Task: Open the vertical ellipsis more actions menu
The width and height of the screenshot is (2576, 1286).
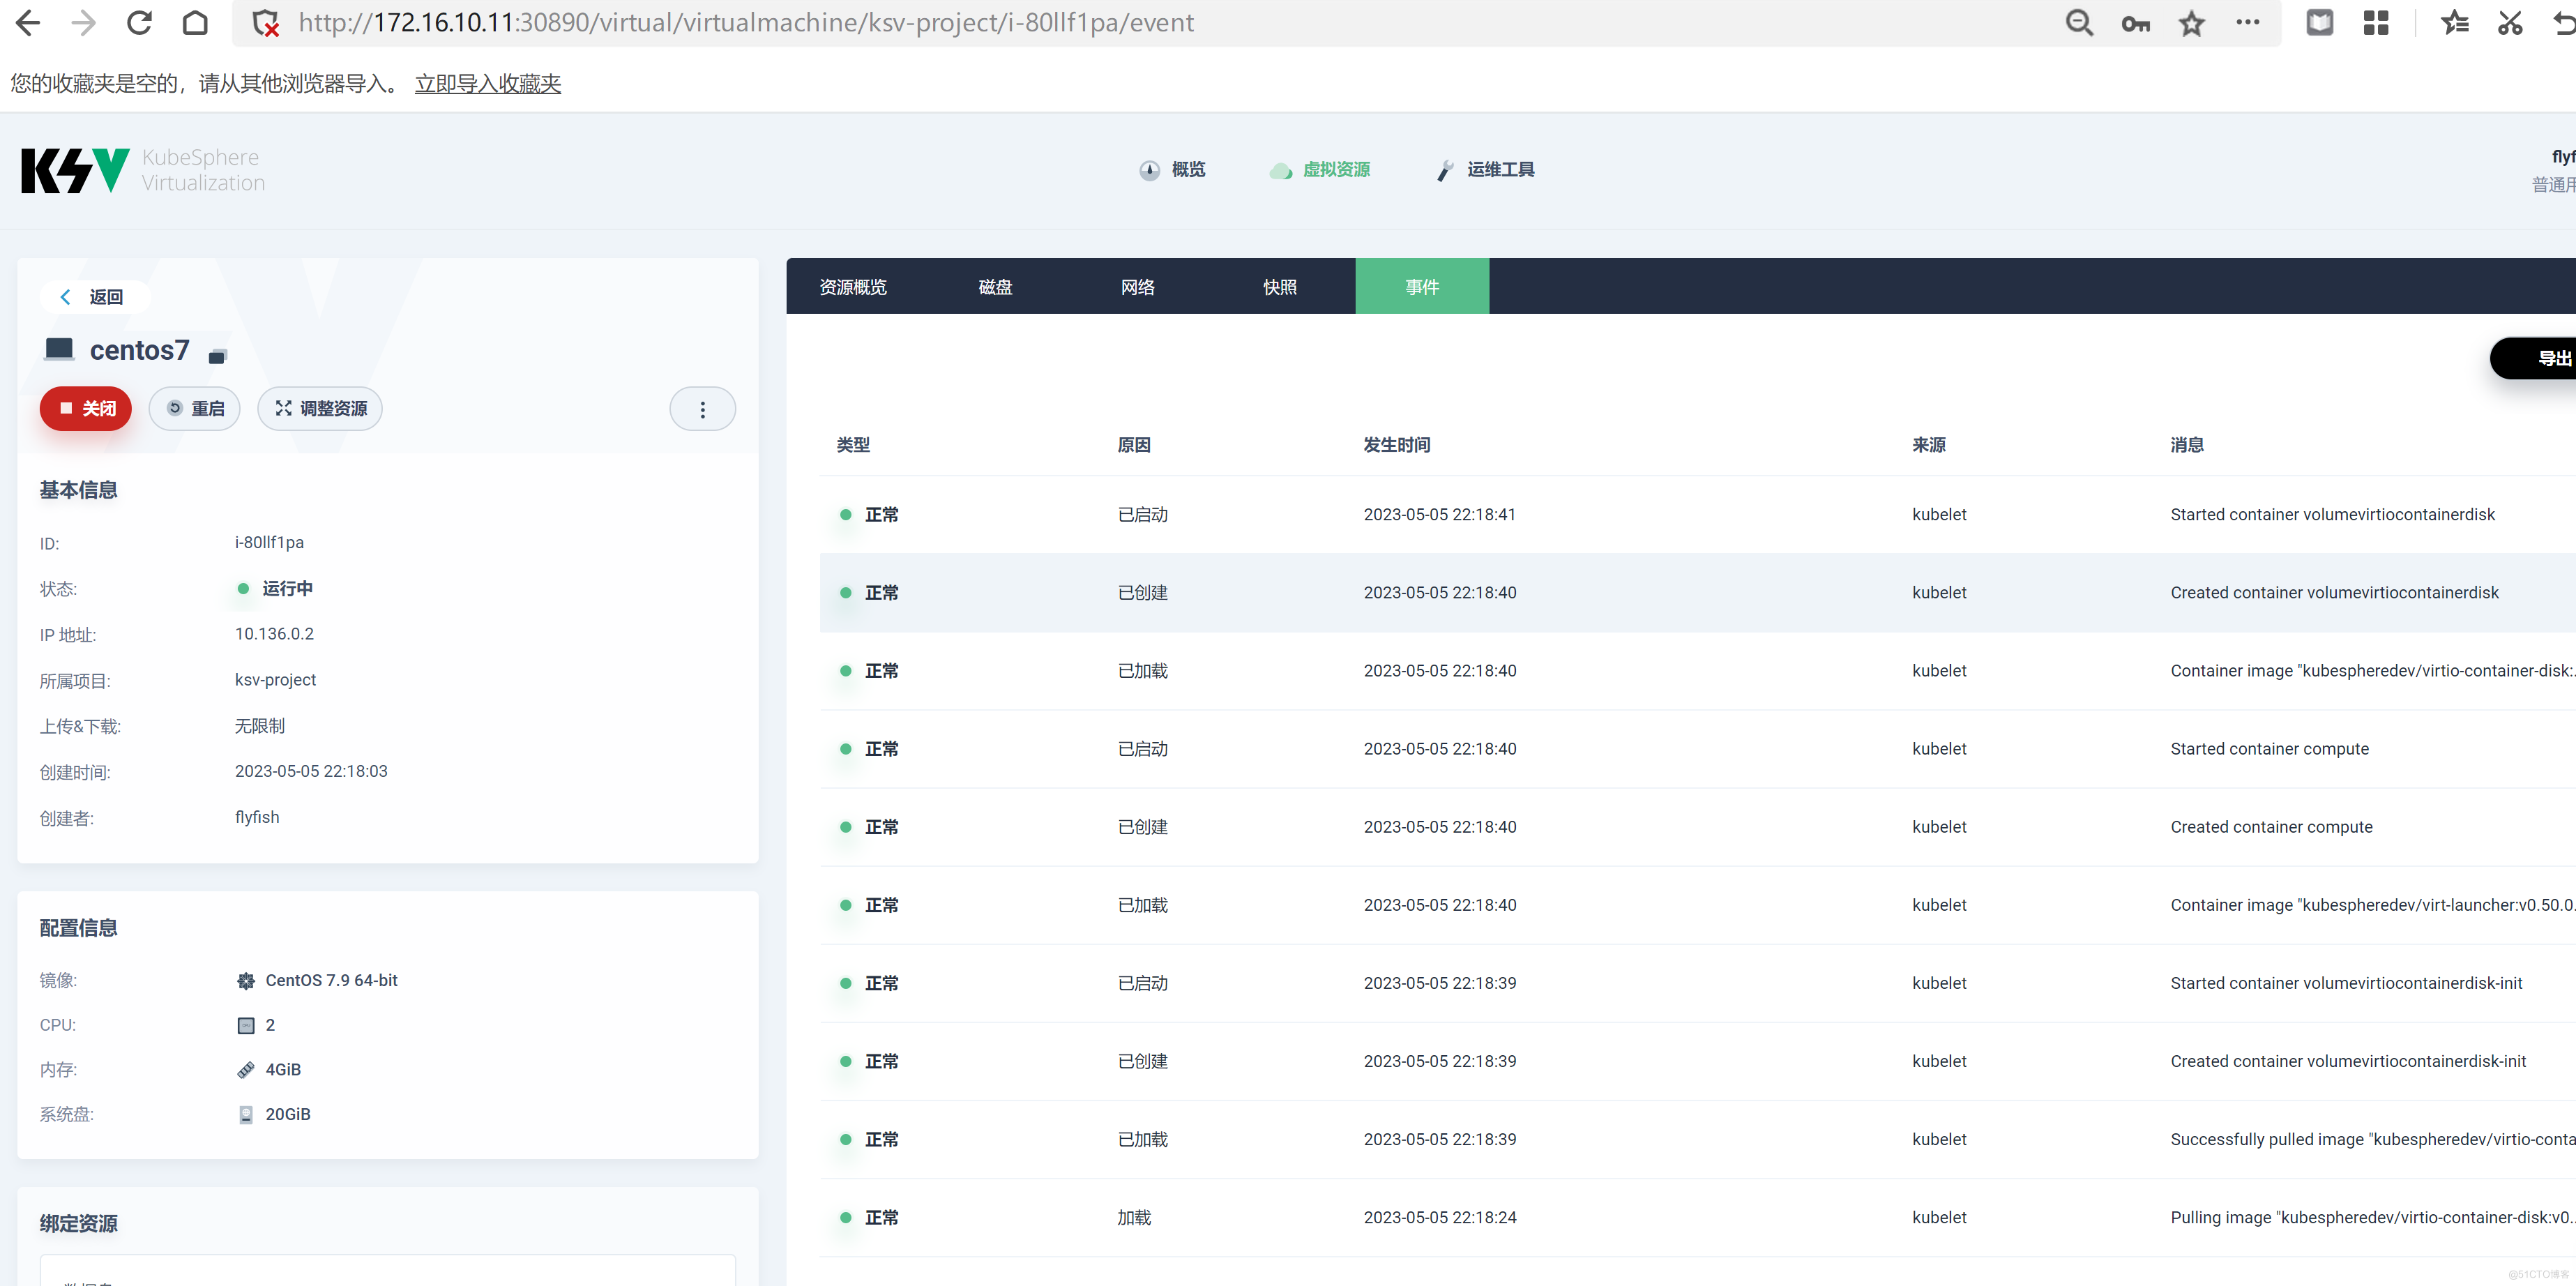Action: [703, 409]
